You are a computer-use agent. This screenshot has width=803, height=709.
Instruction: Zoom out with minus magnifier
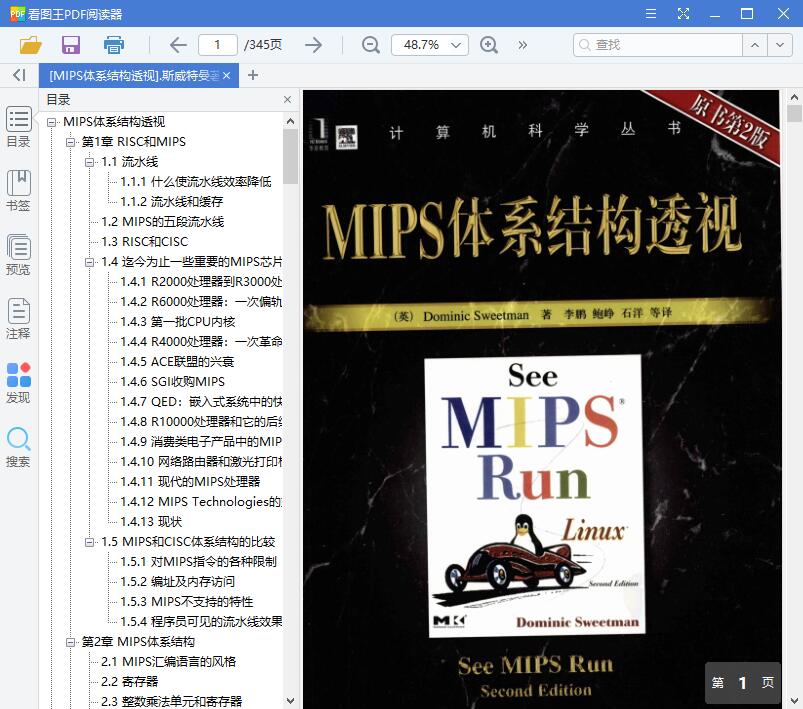pyautogui.click(x=370, y=45)
